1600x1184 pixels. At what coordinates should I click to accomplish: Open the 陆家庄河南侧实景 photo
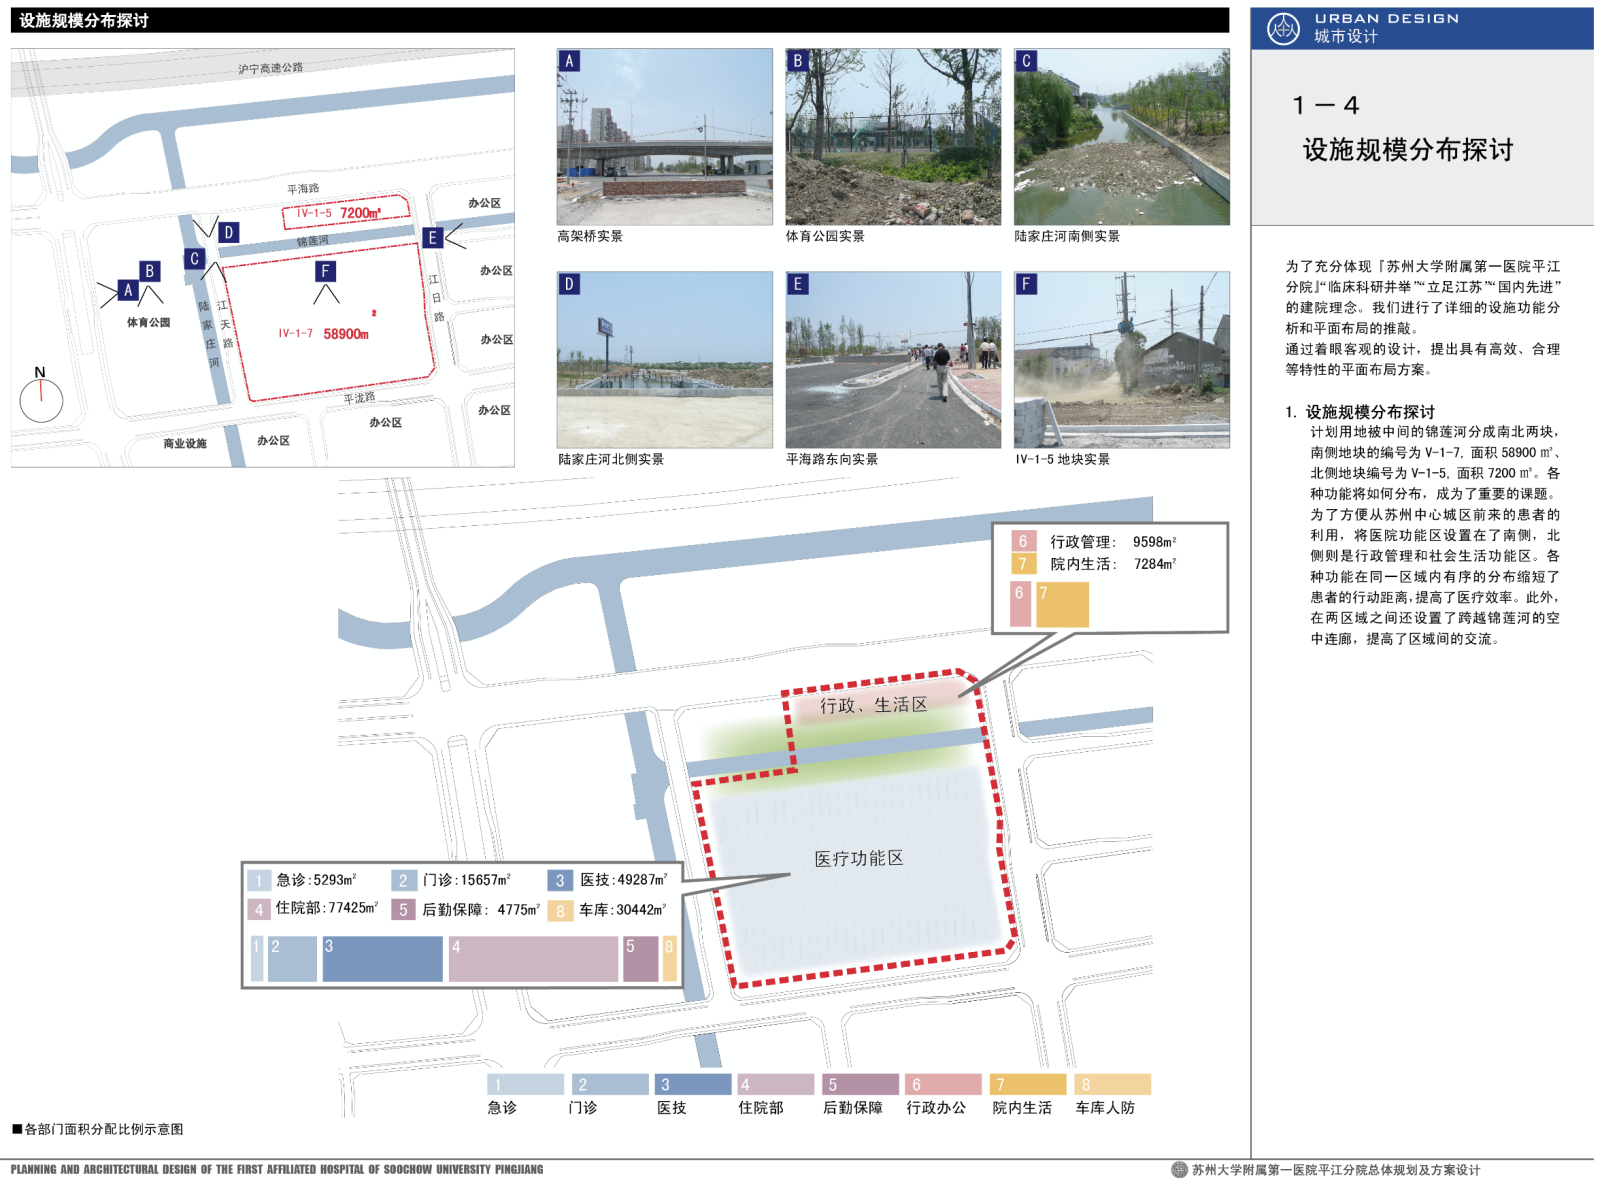tap(1122, 137)
